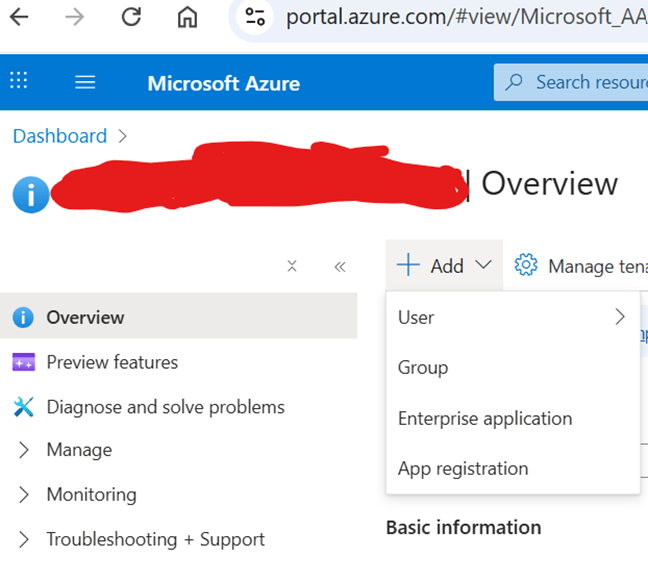Image resolution: width=648 pixels, height=582 pixels.
Task: Select Group from the Add menu
Action: (x=423, y=367)
